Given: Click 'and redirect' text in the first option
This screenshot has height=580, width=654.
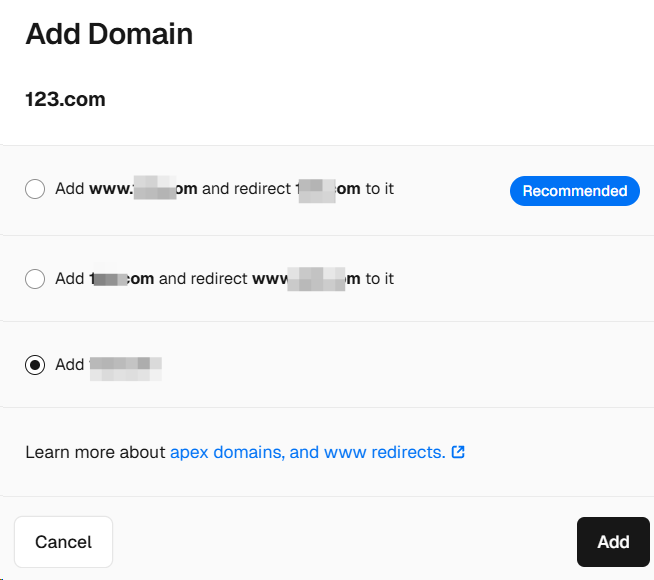Looking at the screenshot, I should [x=246, y=189].
